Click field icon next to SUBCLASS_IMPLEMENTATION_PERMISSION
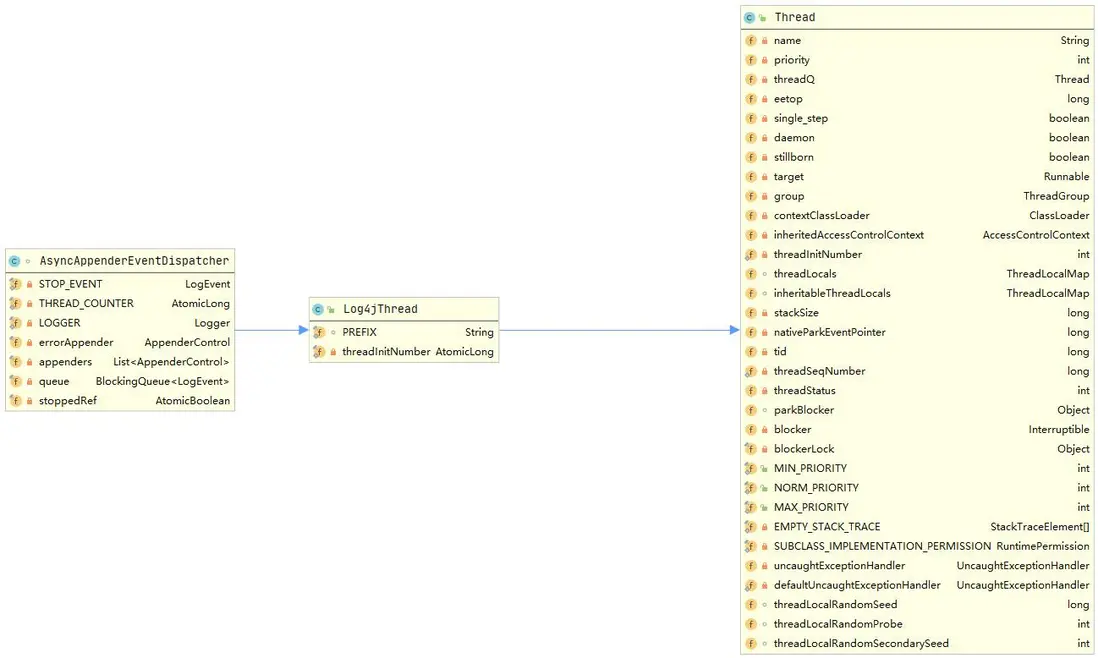 tap(751, 547)
